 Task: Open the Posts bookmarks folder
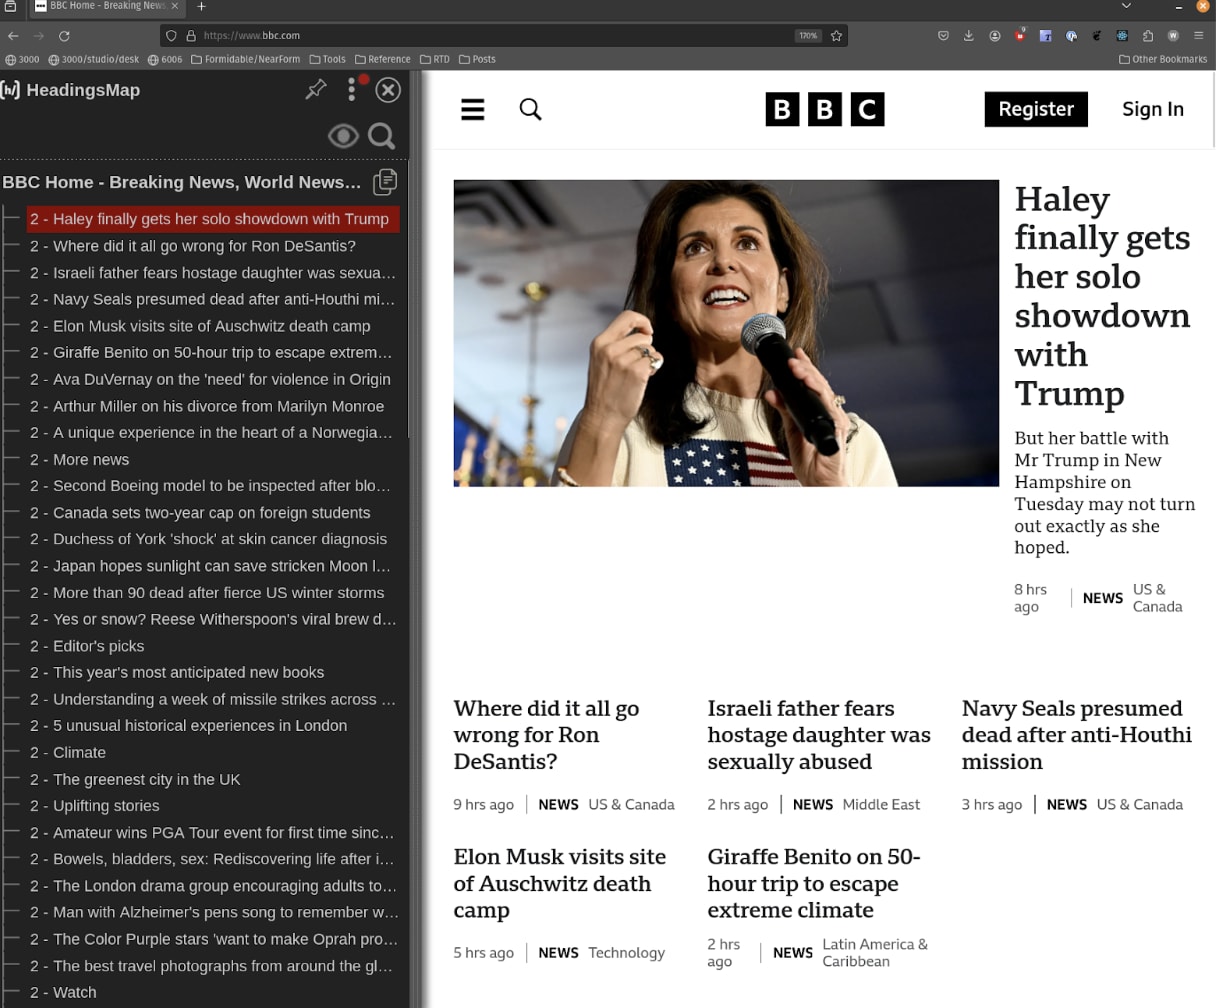477,59
